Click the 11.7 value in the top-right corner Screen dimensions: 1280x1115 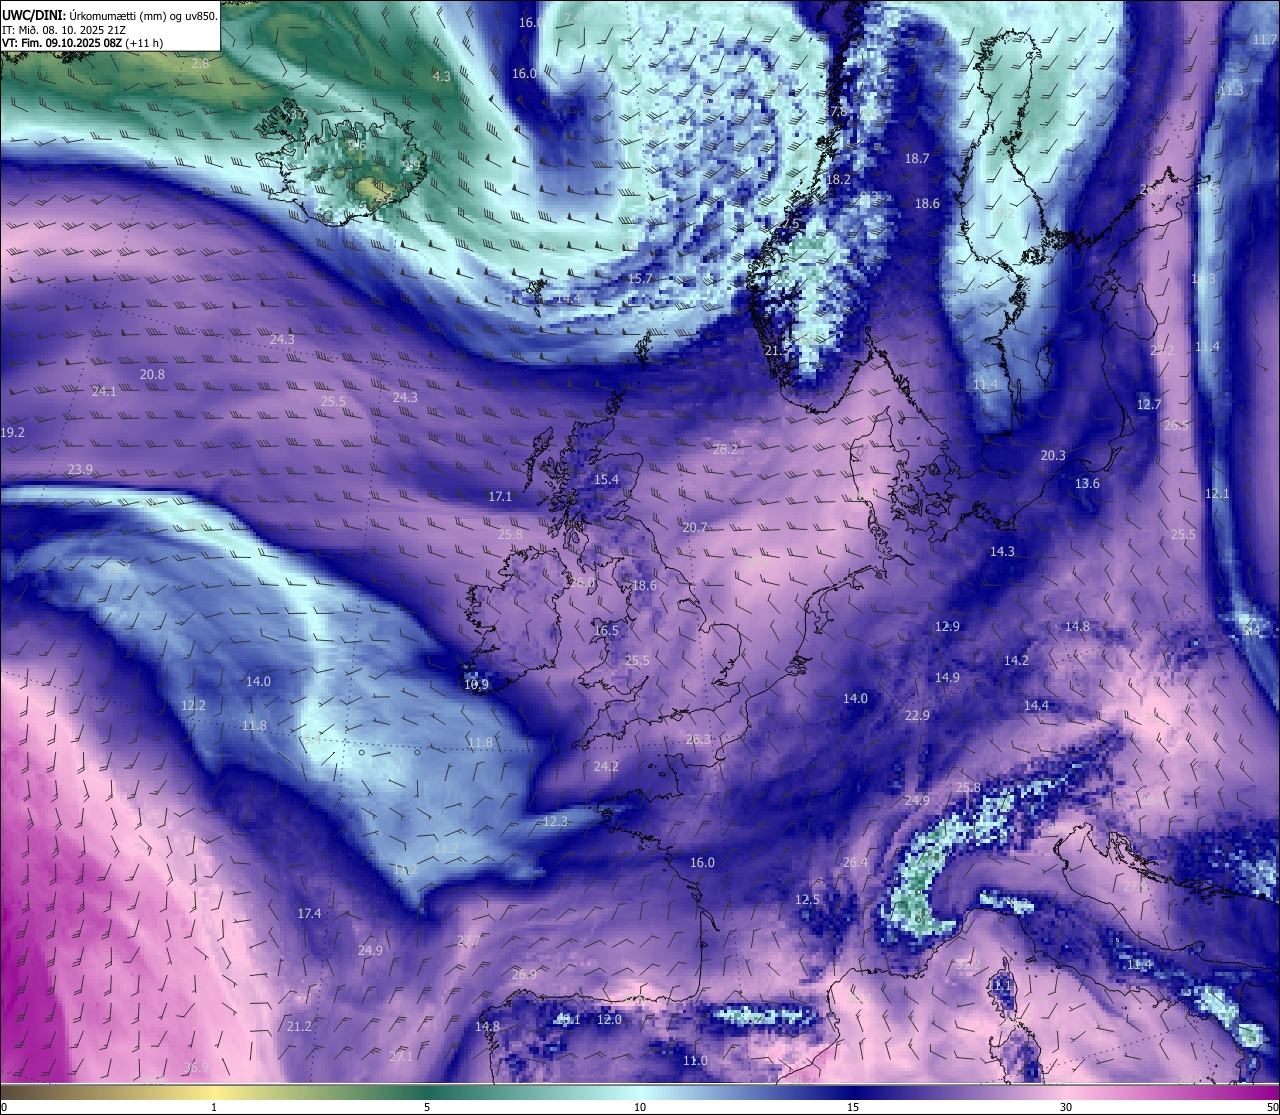pyautogui.click(x=1264, y=39)
